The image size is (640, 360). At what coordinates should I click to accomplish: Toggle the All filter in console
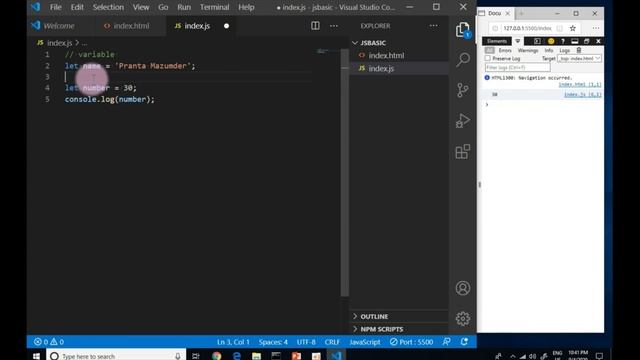(x=489, y=50)
